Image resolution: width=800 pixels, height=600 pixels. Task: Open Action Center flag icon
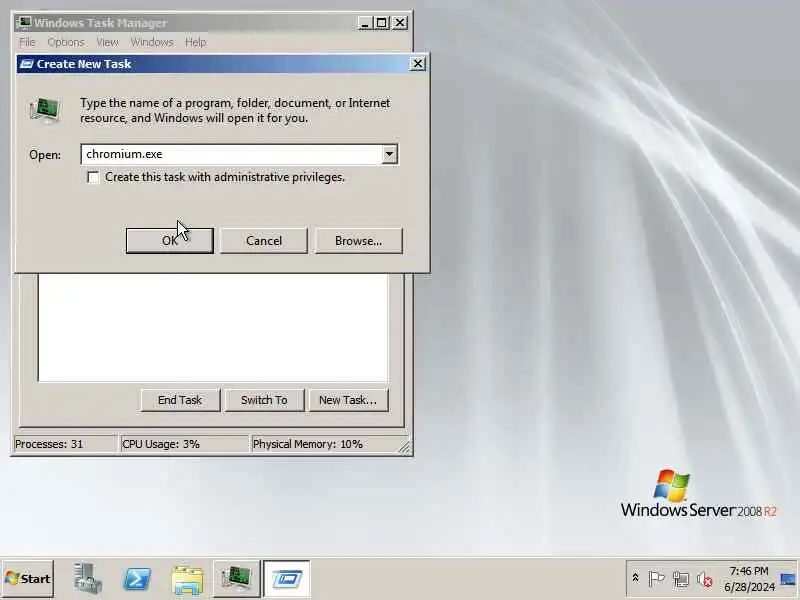coord(656,579)
